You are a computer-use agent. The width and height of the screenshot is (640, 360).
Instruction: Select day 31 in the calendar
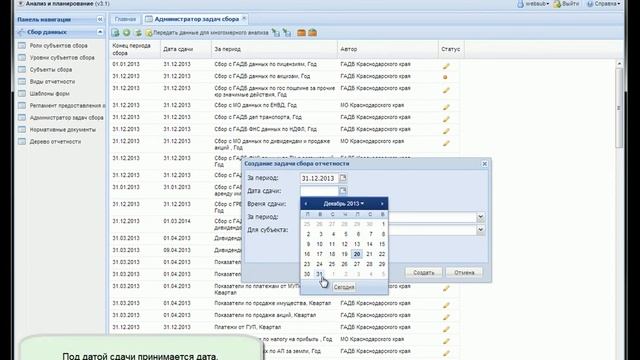point(320,274)
